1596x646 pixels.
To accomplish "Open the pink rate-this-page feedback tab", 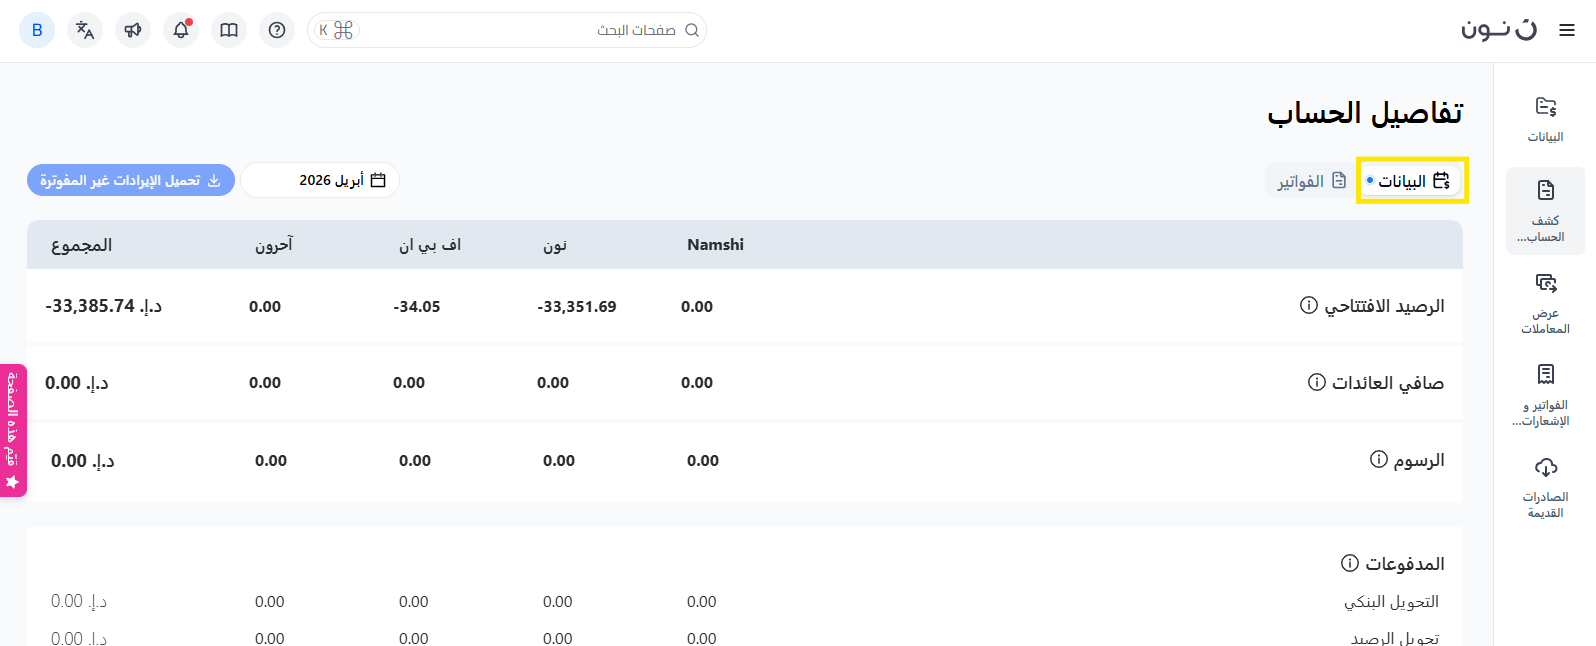I will pos(13,430).
